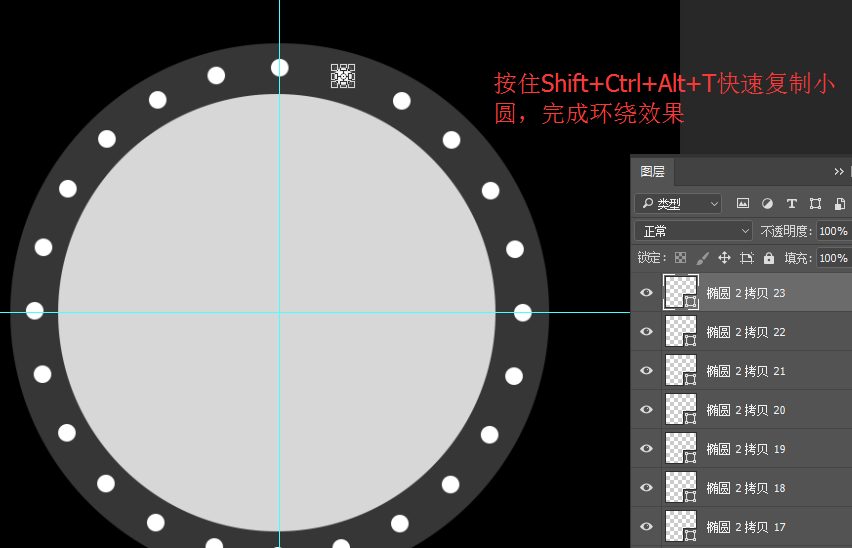Select layer name 椭圆 2 拷贝 17
Screen dimensions: 852x548
[746, 527]
